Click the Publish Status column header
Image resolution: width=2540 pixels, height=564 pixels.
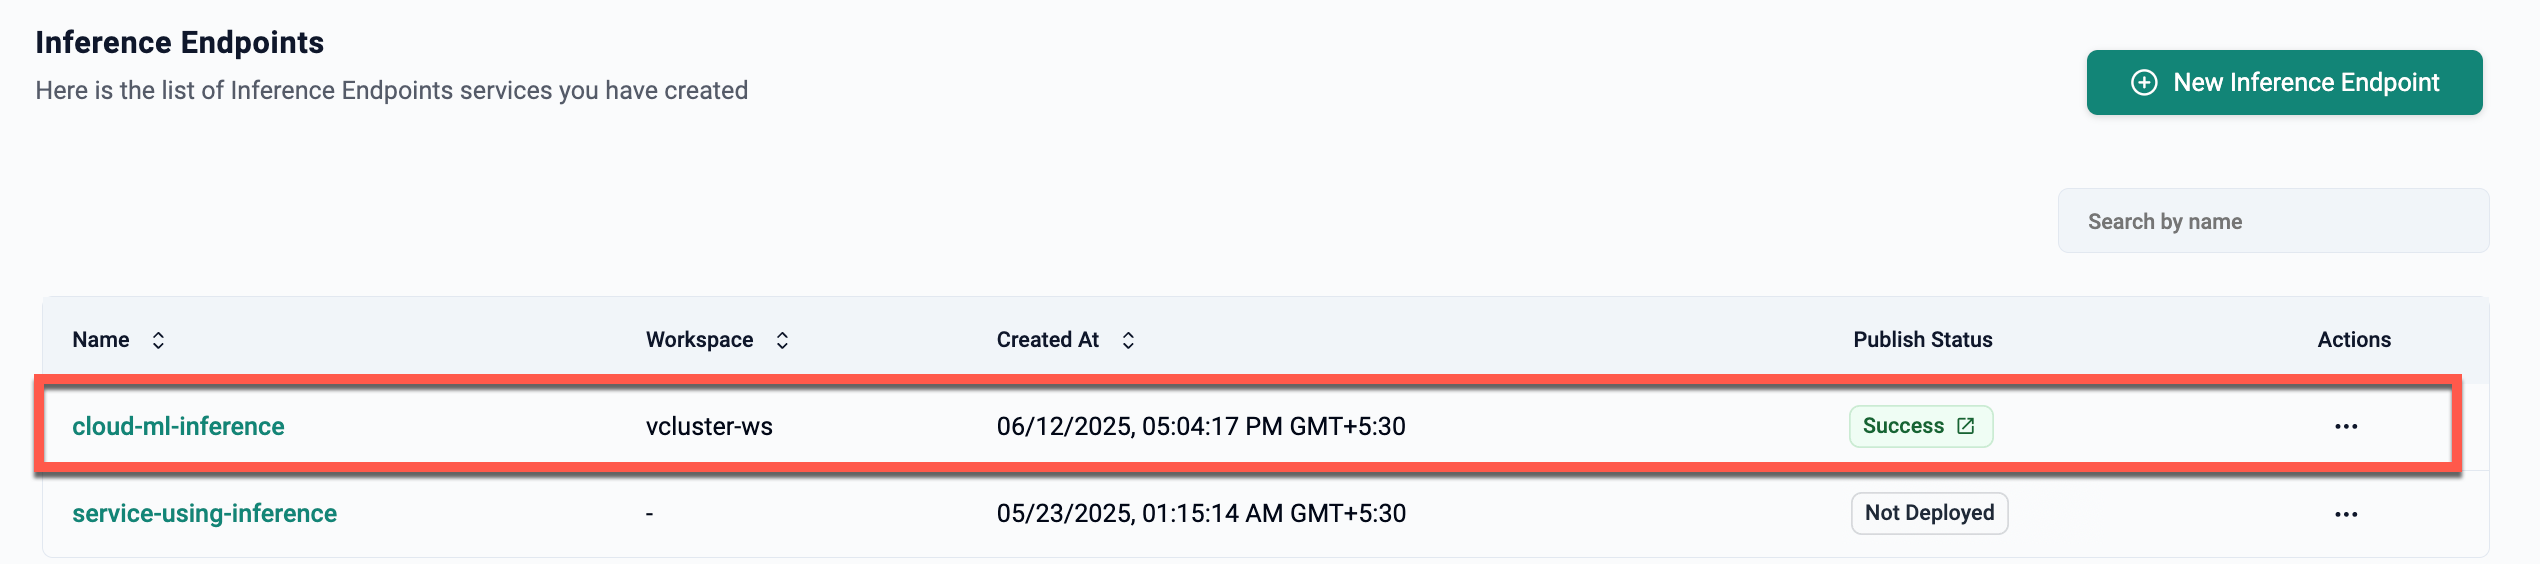1922,340
